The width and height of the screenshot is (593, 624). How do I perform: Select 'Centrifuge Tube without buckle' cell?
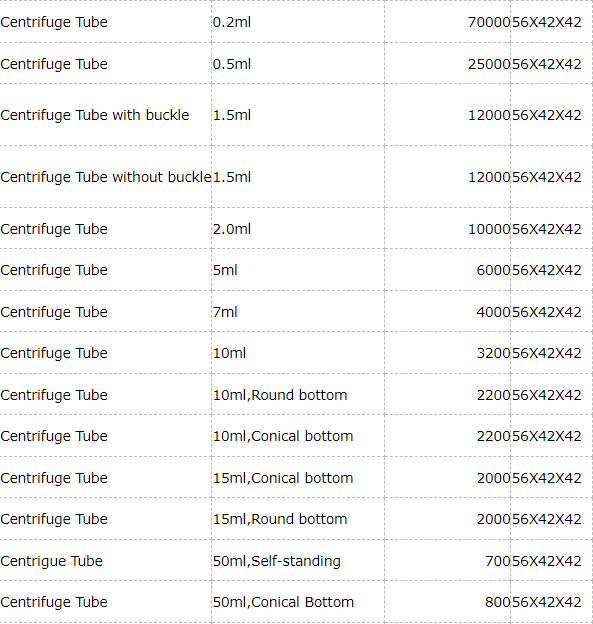pyautogui.click(x=105, y=177)
